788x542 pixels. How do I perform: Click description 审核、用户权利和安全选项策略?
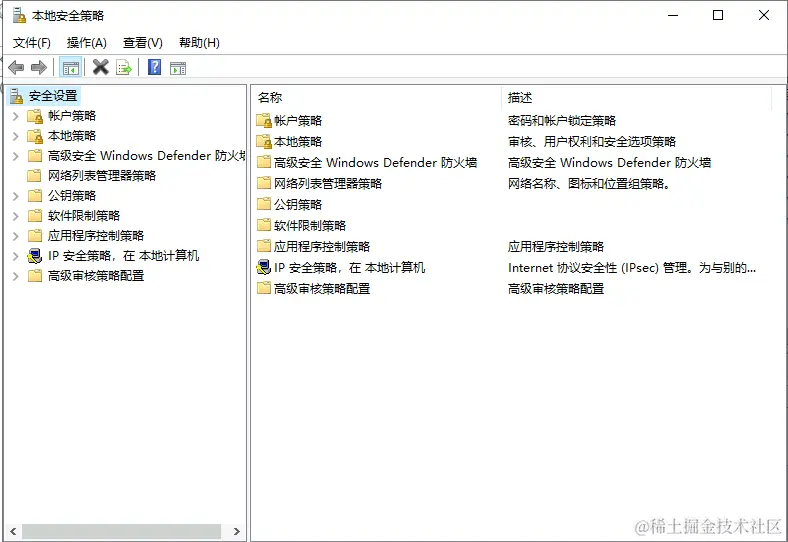tap(592, 142)
